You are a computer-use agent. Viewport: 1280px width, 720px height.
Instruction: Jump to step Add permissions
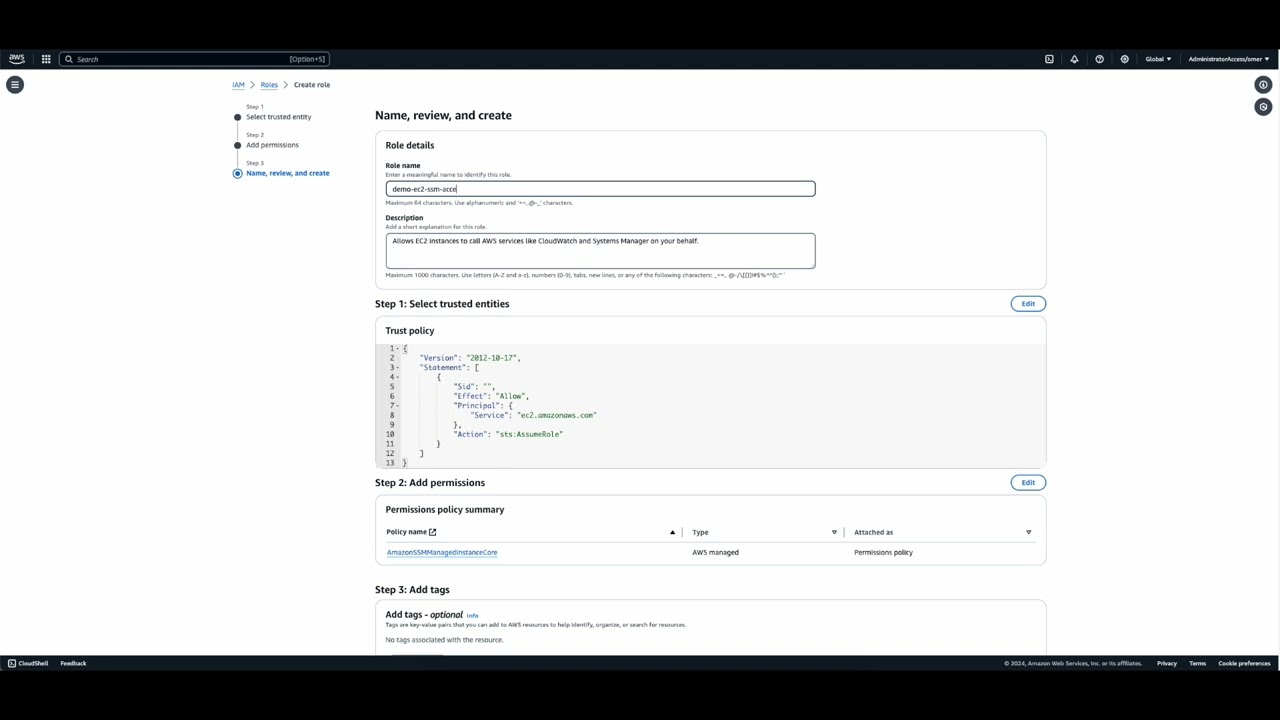(x=272, y=145)
